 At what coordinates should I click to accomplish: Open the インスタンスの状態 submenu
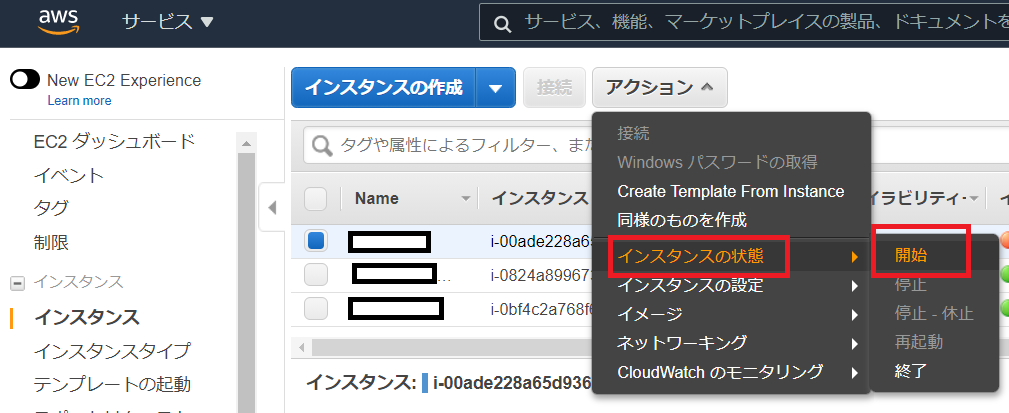(x=732, y=257)
